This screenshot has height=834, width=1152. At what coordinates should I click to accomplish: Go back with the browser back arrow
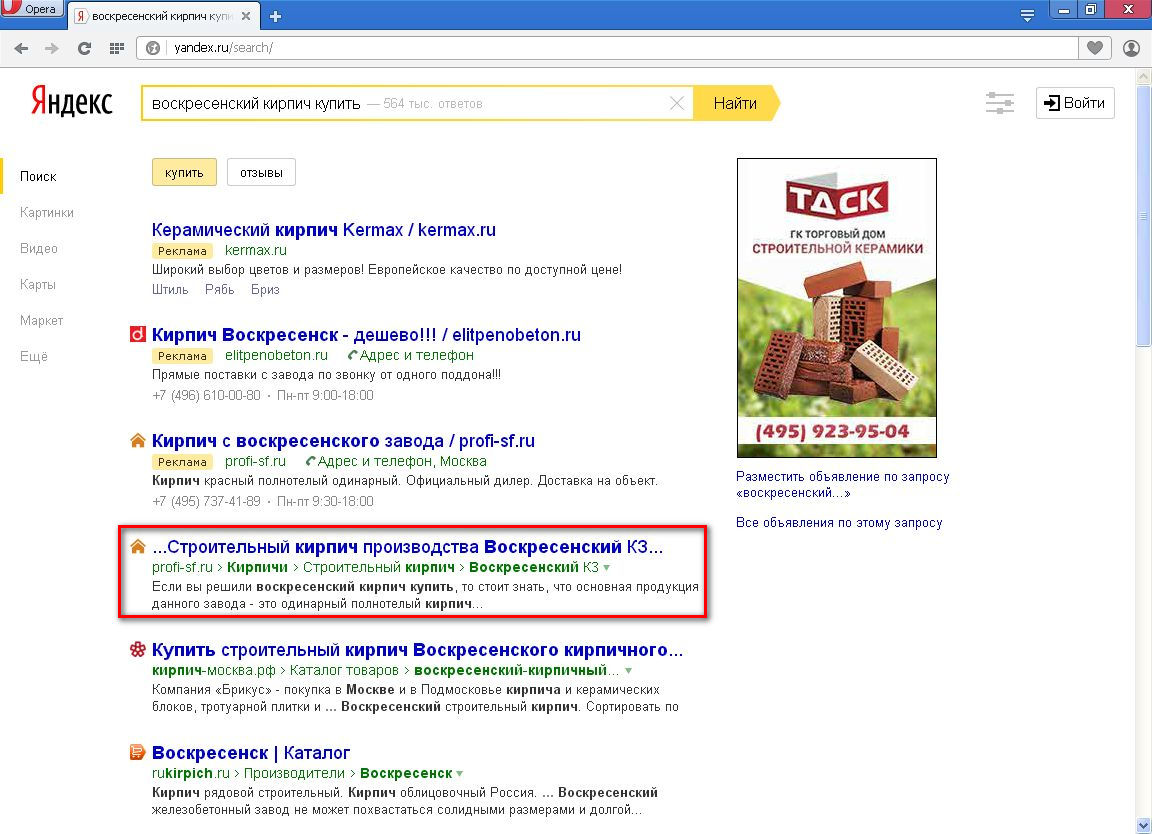coord(21,48)
